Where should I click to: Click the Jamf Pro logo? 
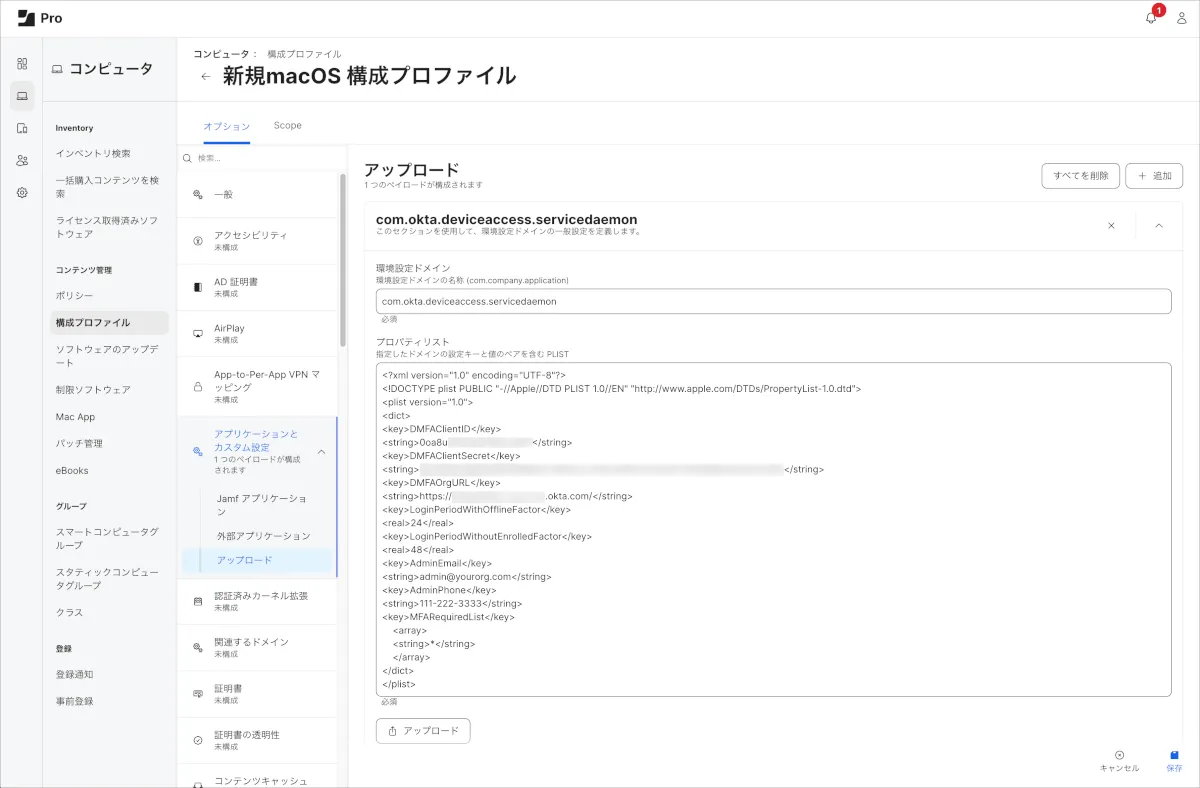[x=40, y=18]
